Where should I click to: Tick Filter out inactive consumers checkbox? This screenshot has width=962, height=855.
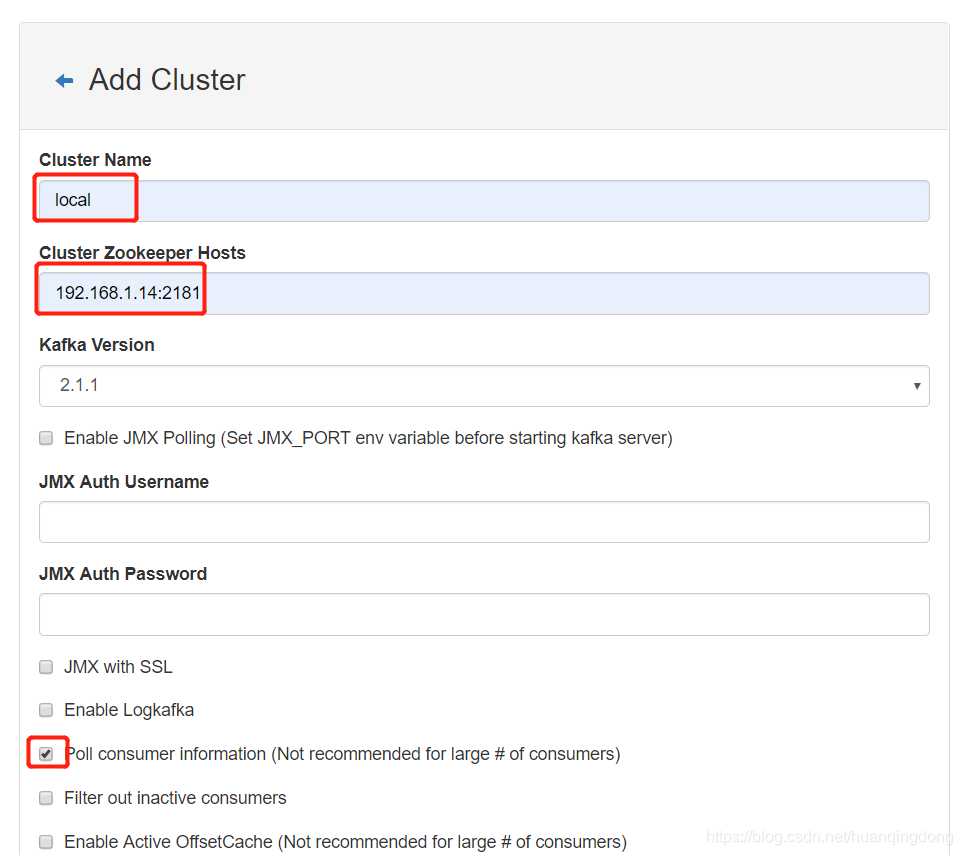coord(46,798)
